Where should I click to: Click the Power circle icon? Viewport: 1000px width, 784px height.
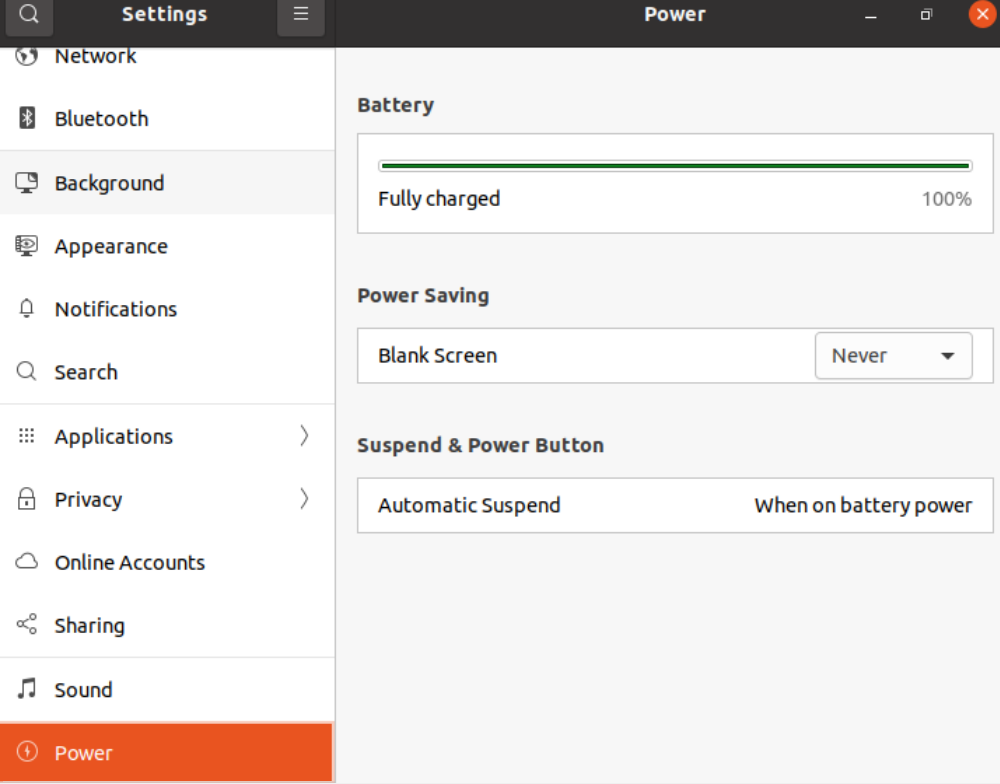[27, 751]
